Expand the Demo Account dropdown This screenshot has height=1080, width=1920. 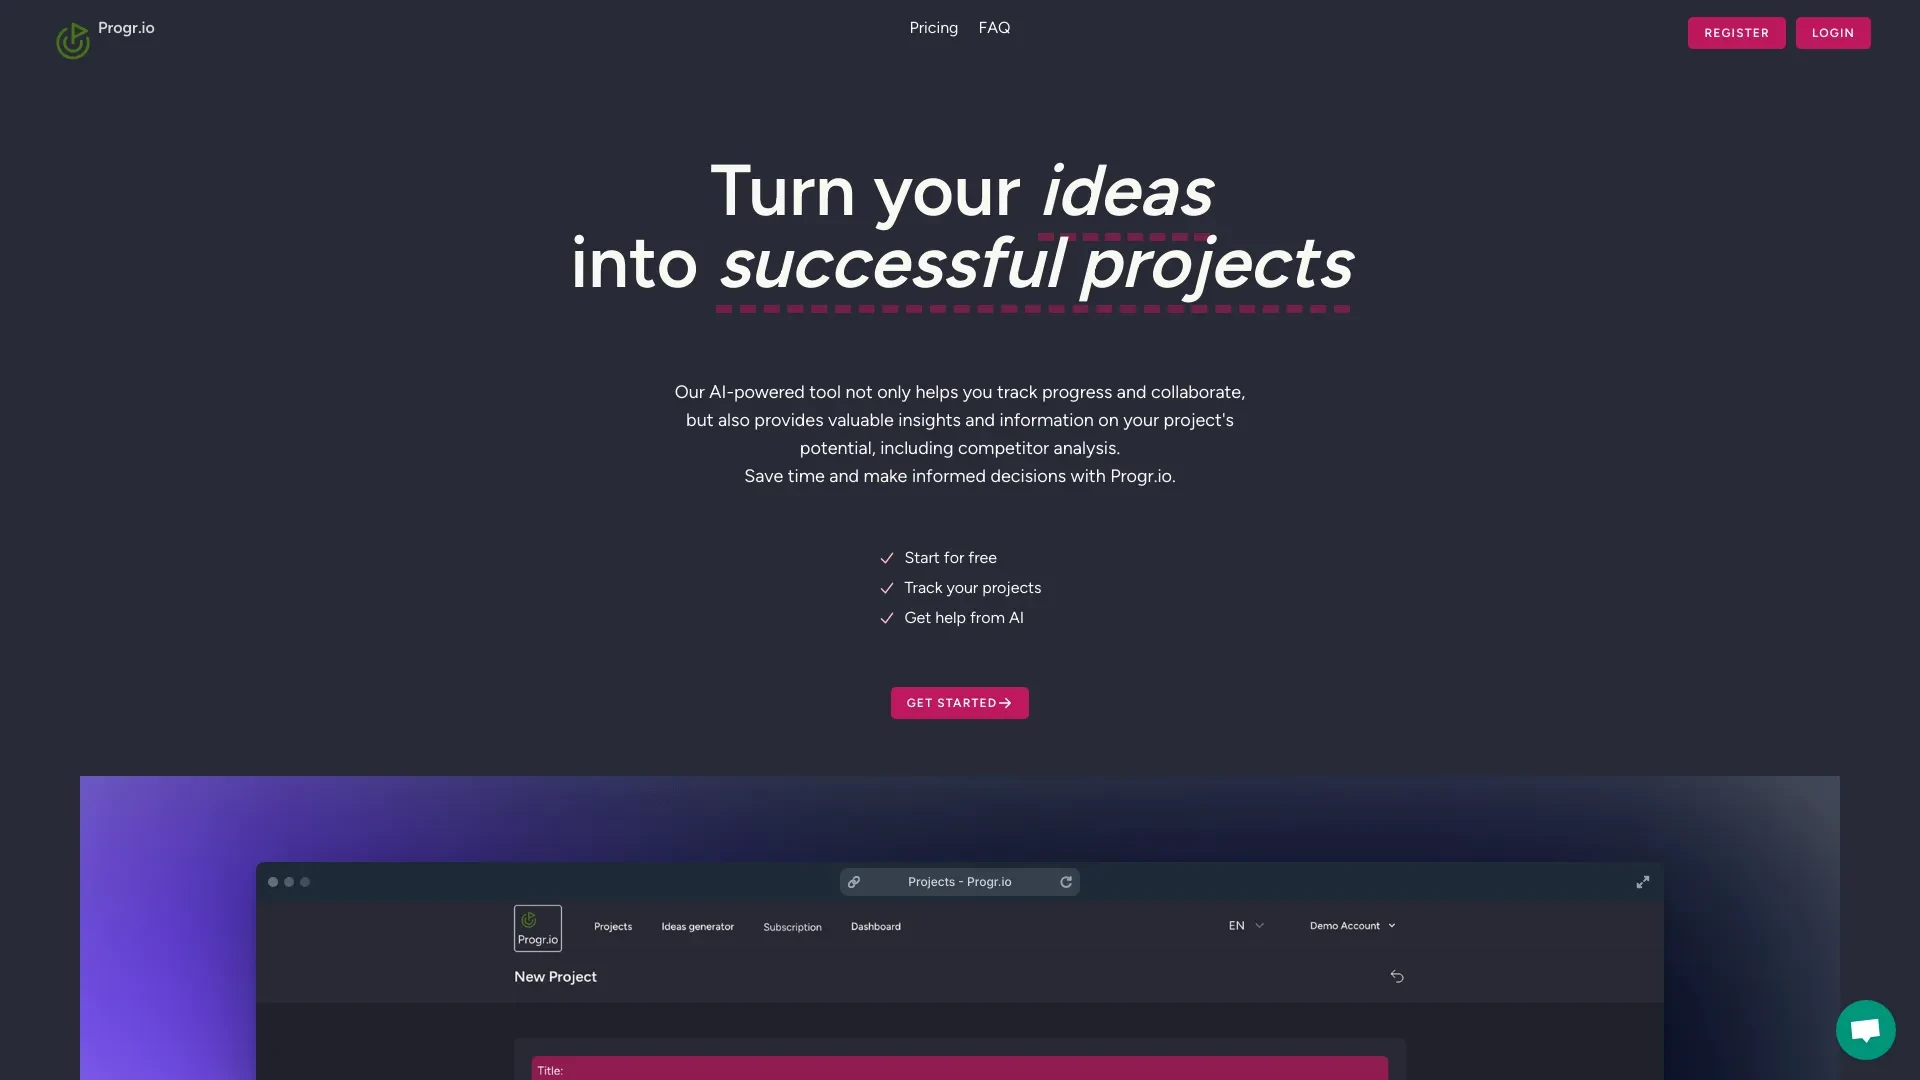pyautogui.click(x=1352, y=926)
